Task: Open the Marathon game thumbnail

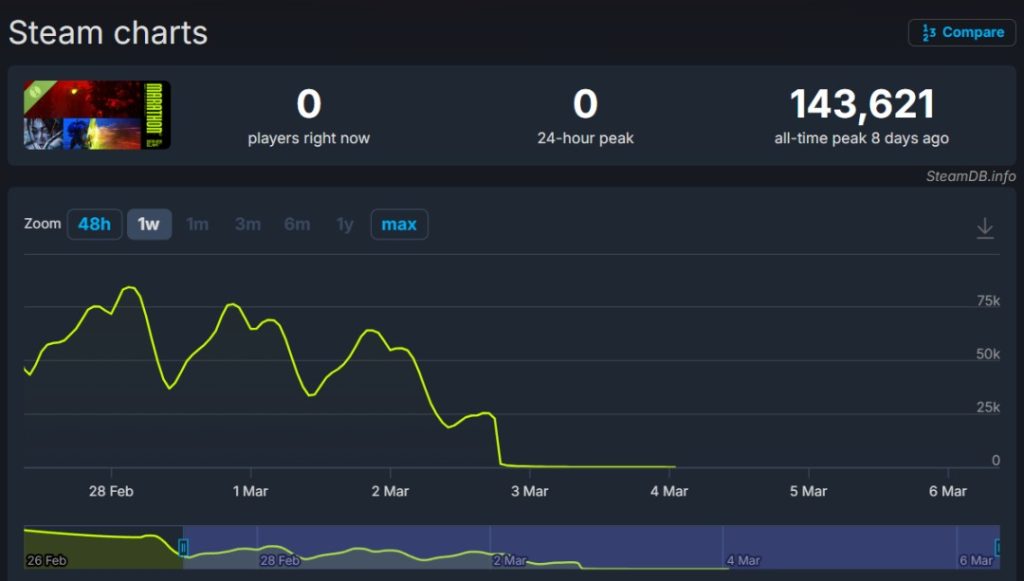Action: coord(97,115)
